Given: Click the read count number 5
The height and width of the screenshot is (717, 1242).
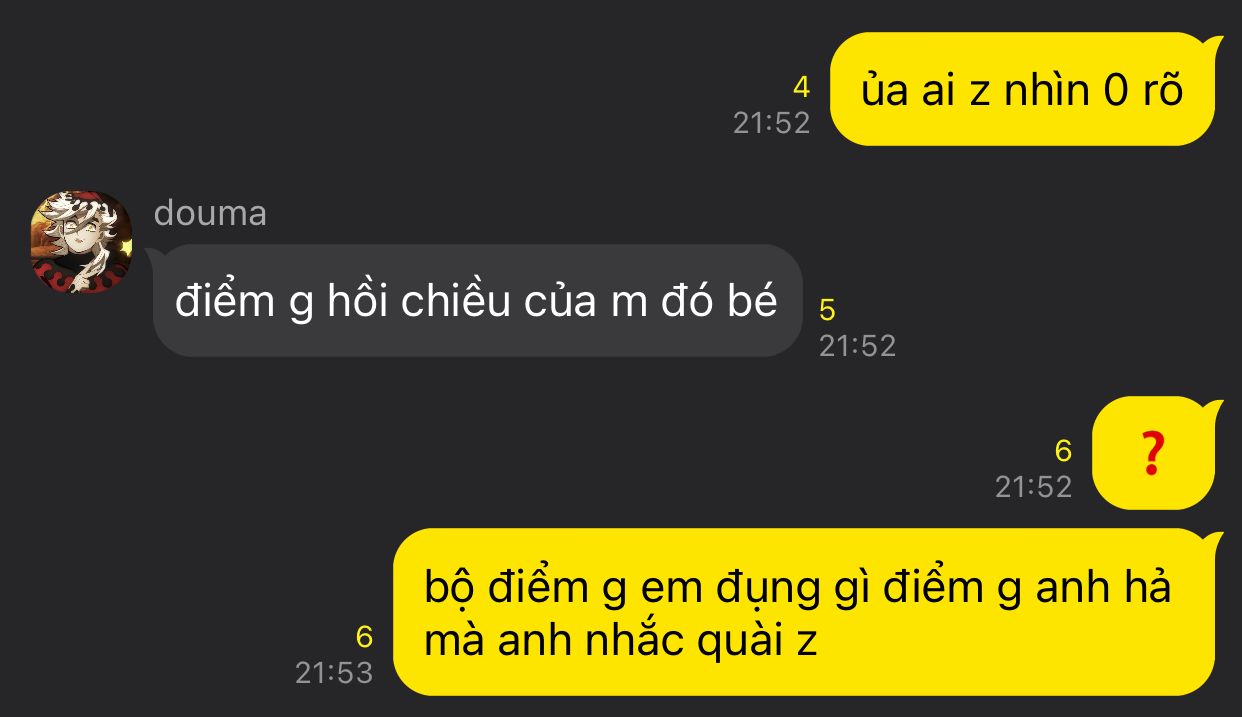Looking at the screenshot, I should pos(827,310).
